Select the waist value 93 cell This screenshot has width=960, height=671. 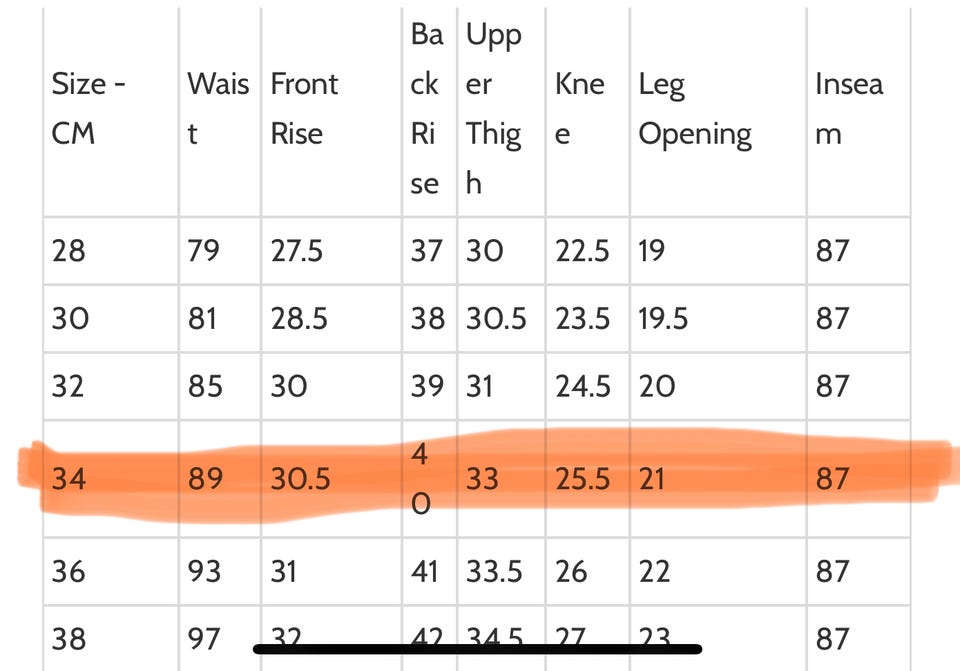pos(205,571)
